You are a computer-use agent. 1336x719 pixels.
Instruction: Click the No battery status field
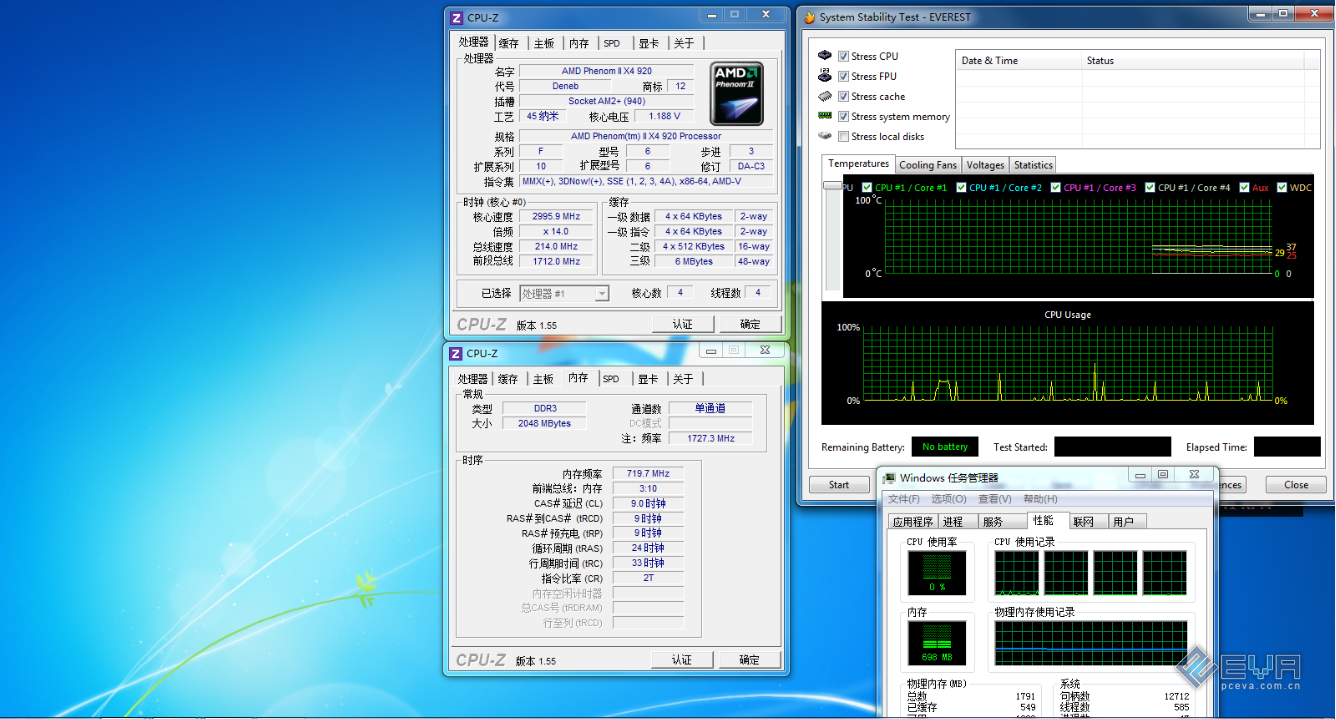coord(945,447)
